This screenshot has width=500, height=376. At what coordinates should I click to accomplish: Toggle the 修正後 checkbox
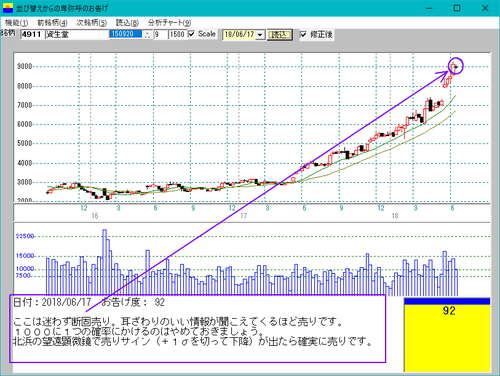point(303,34)
